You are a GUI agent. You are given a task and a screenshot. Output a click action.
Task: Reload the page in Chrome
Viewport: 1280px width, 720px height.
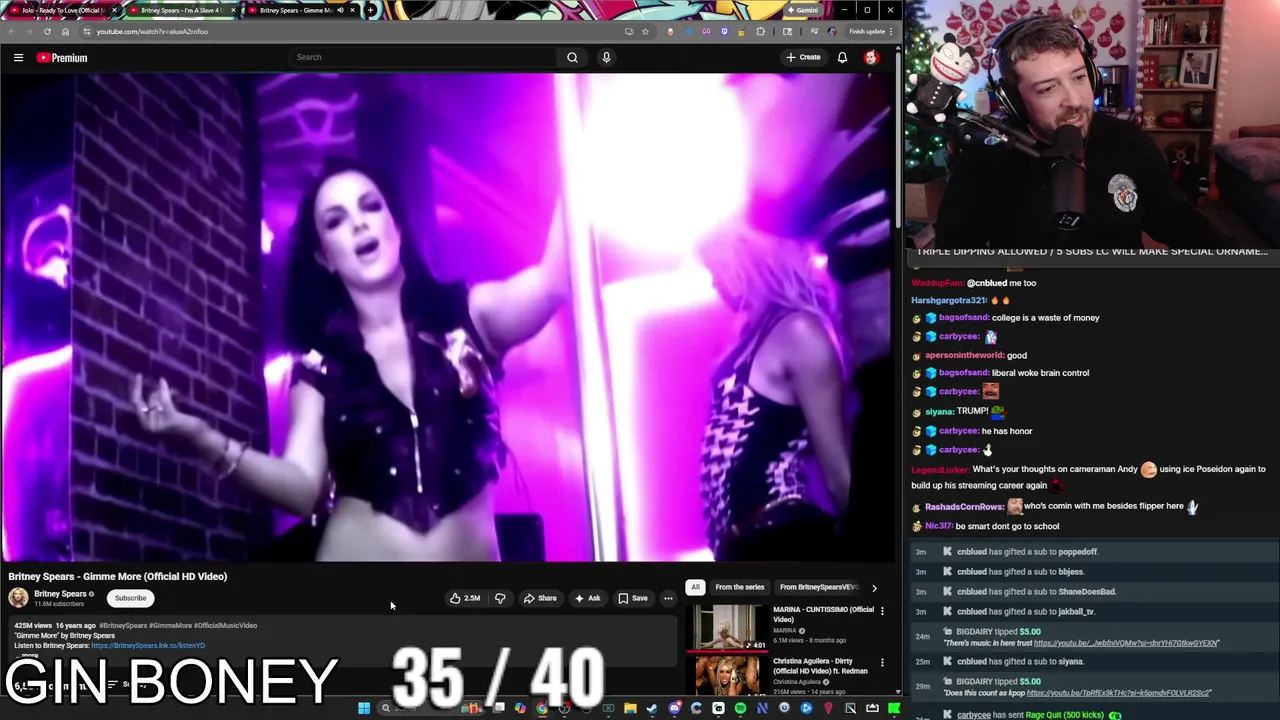(47, 31)
